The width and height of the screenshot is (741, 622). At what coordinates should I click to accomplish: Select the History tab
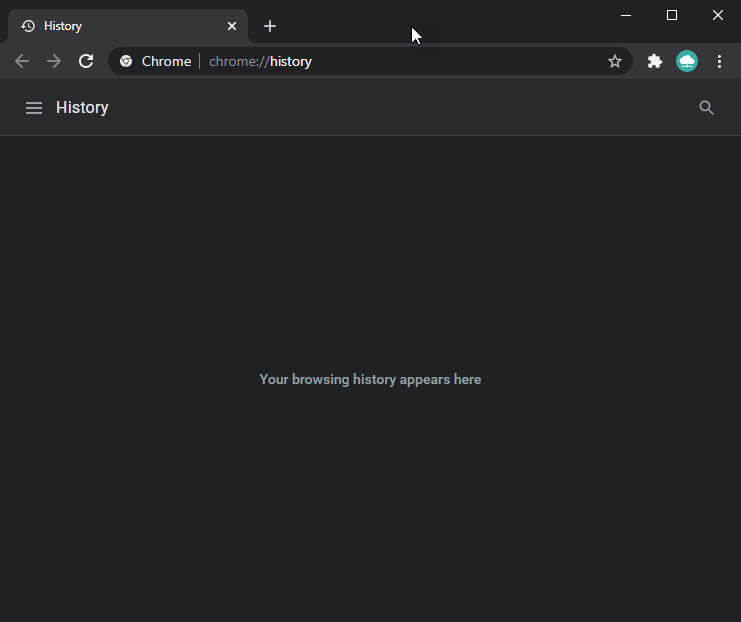[128, 26]
